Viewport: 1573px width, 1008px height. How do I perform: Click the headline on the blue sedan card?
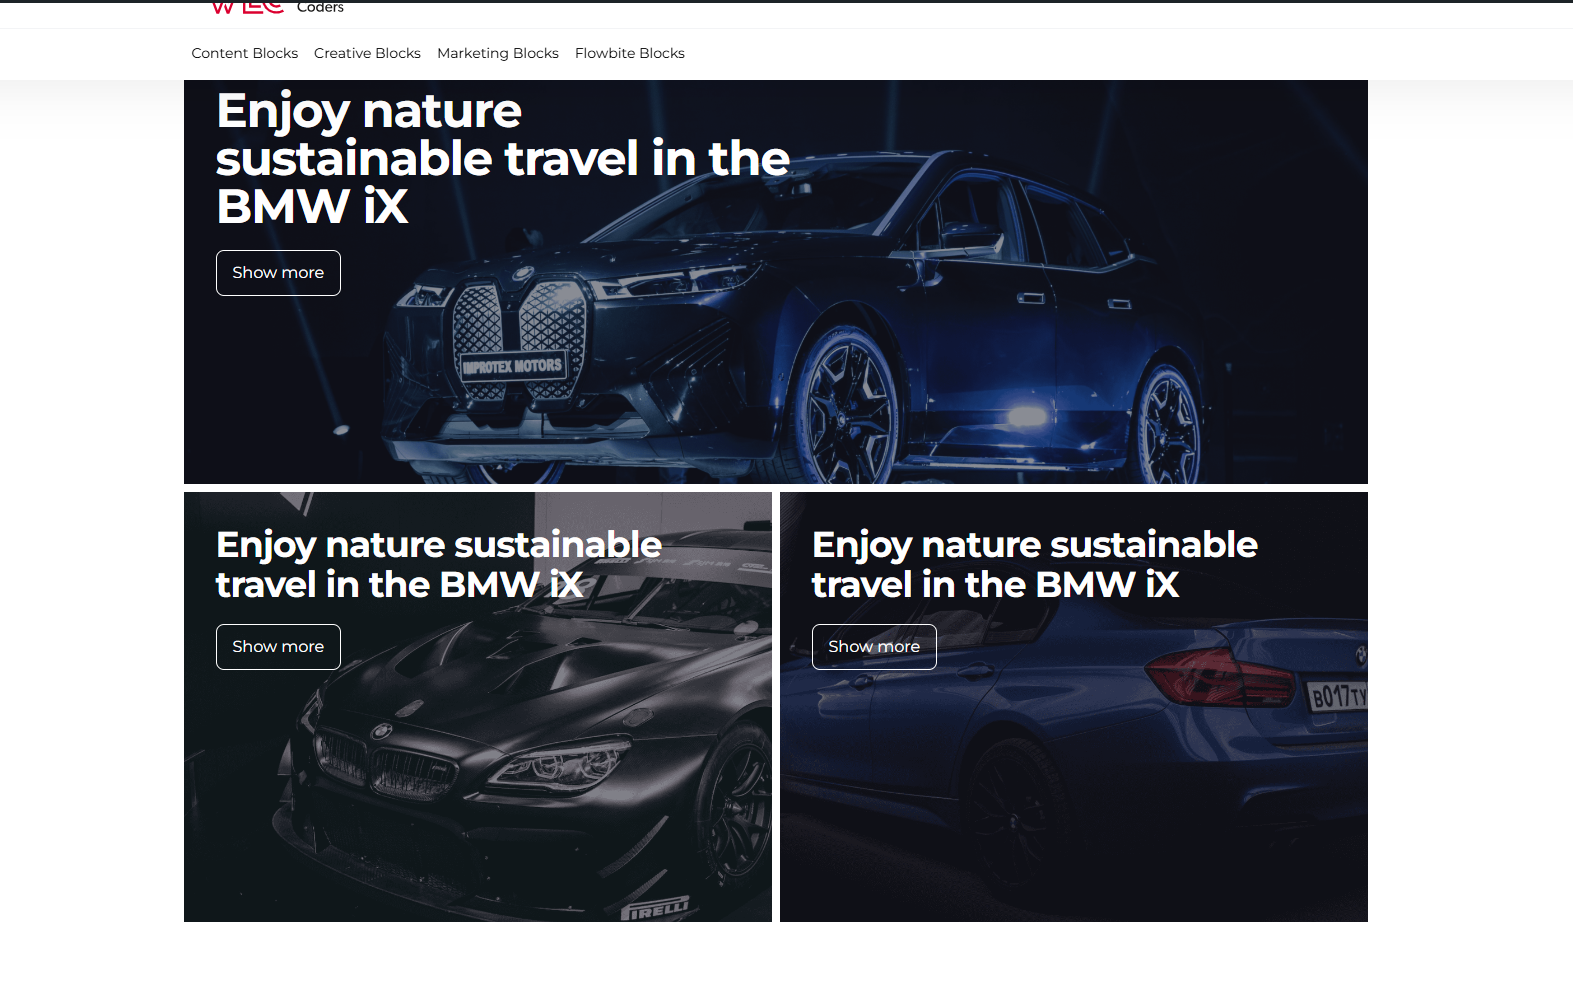tap(1035, 565)
